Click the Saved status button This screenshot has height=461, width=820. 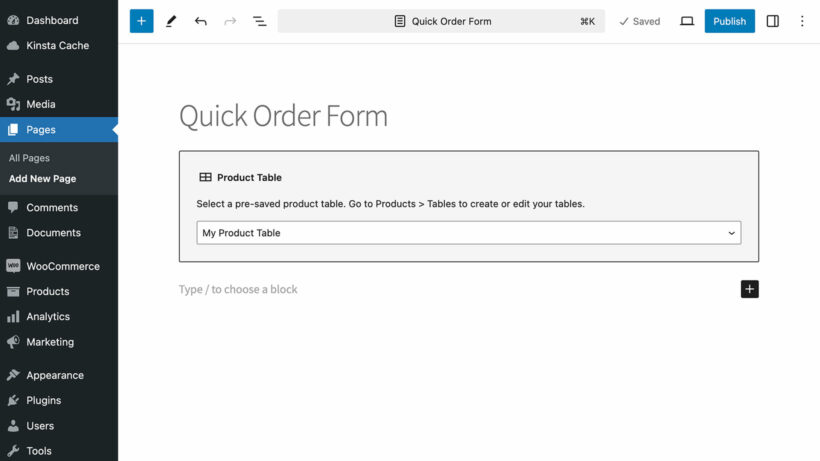tap(639, 21)
